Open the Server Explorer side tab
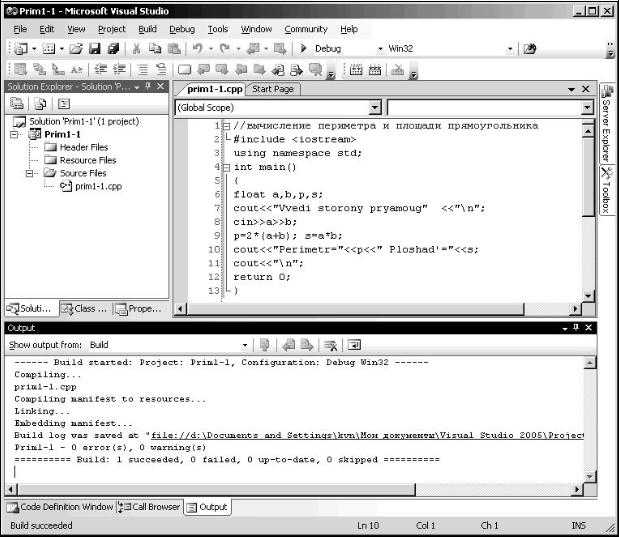The image size is (619, 537). 607,122
